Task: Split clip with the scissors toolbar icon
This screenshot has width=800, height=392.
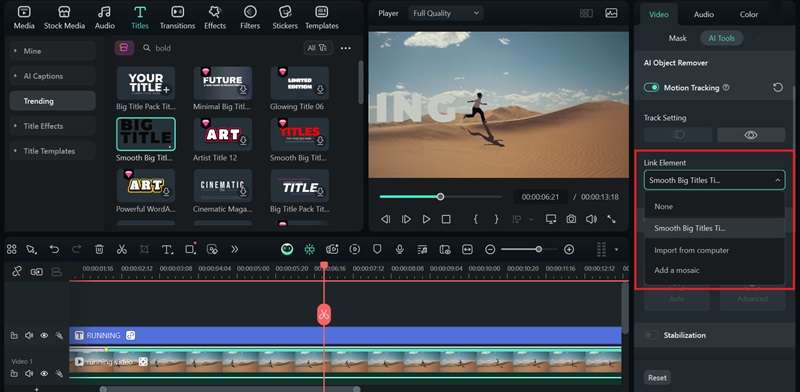Action: click(x=121, y=249)
